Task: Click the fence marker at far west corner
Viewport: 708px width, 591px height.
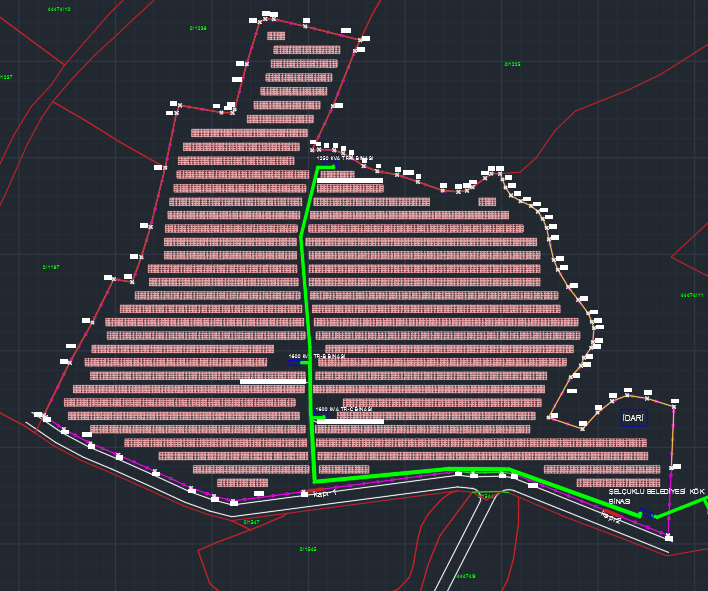Action: [x=38, y=415]
